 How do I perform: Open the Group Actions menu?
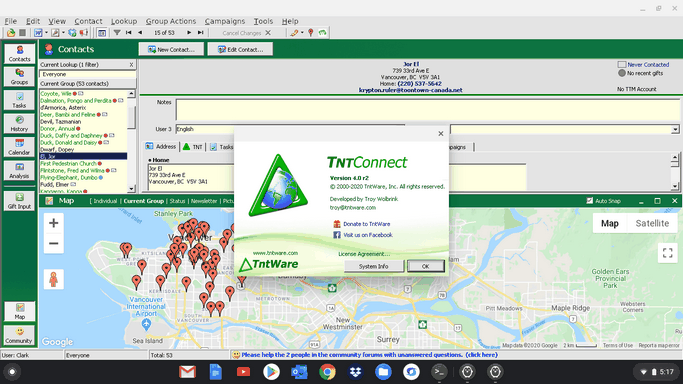tap(171, 21)
